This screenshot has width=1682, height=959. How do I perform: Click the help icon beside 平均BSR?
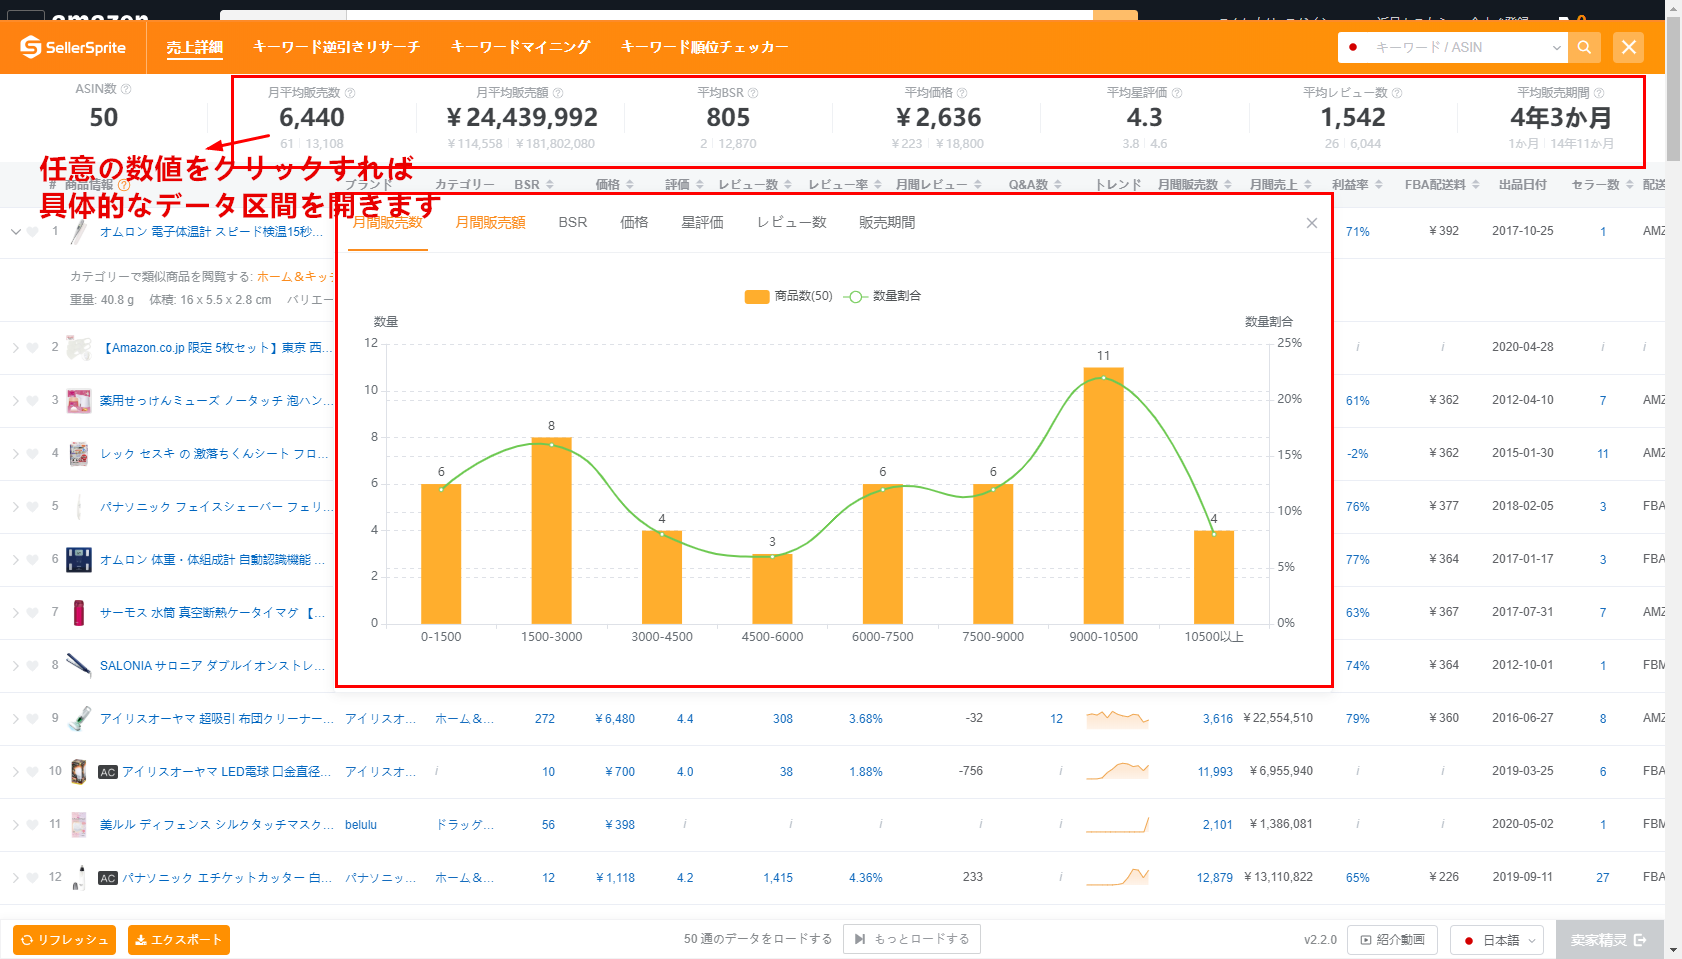pyautogui.click(x=753, y=93)
